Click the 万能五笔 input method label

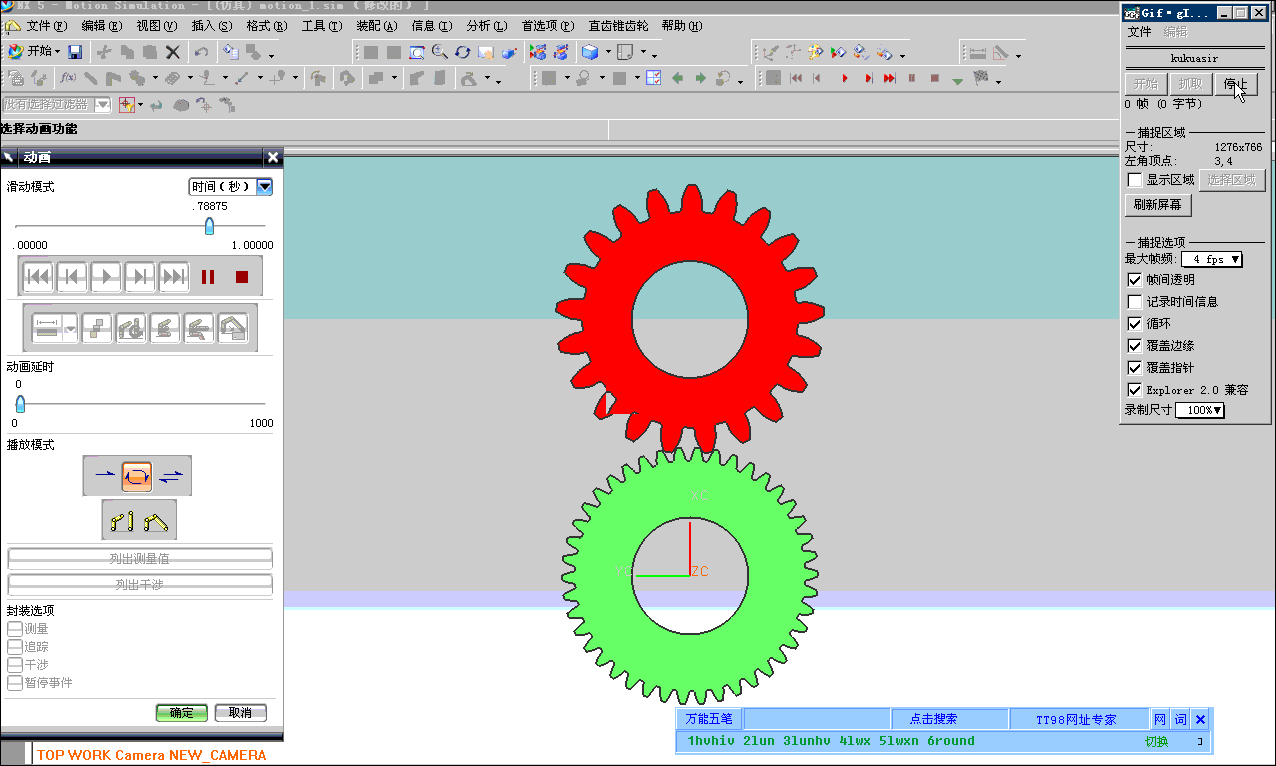click(x=709, y=719)
